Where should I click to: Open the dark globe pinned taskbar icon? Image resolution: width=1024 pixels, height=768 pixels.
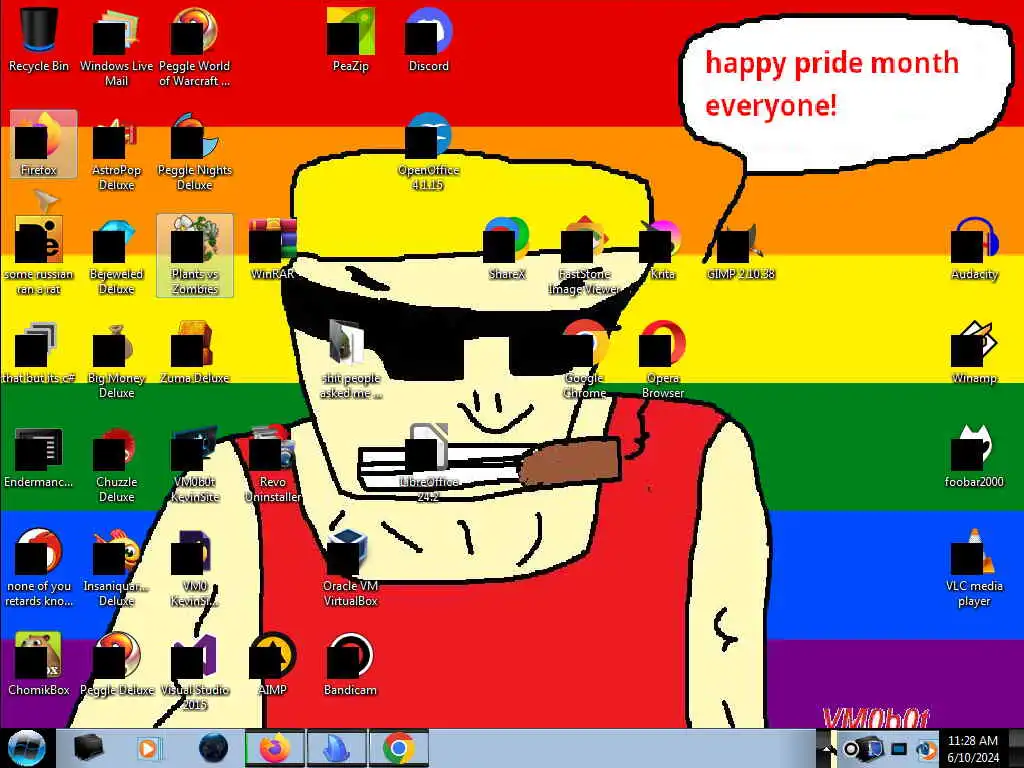pyautogui.click(x=213, y=748)
